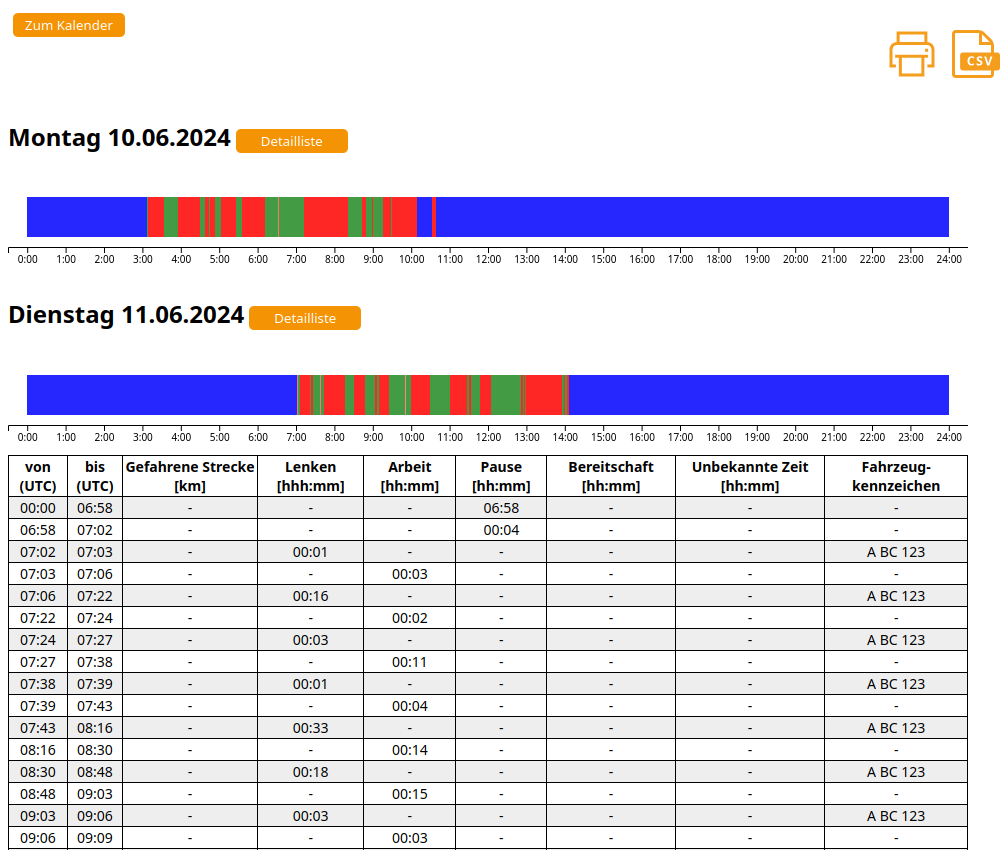
Task: Click Monday's blue segment before 3:00
Action: [x=86, y=217]
